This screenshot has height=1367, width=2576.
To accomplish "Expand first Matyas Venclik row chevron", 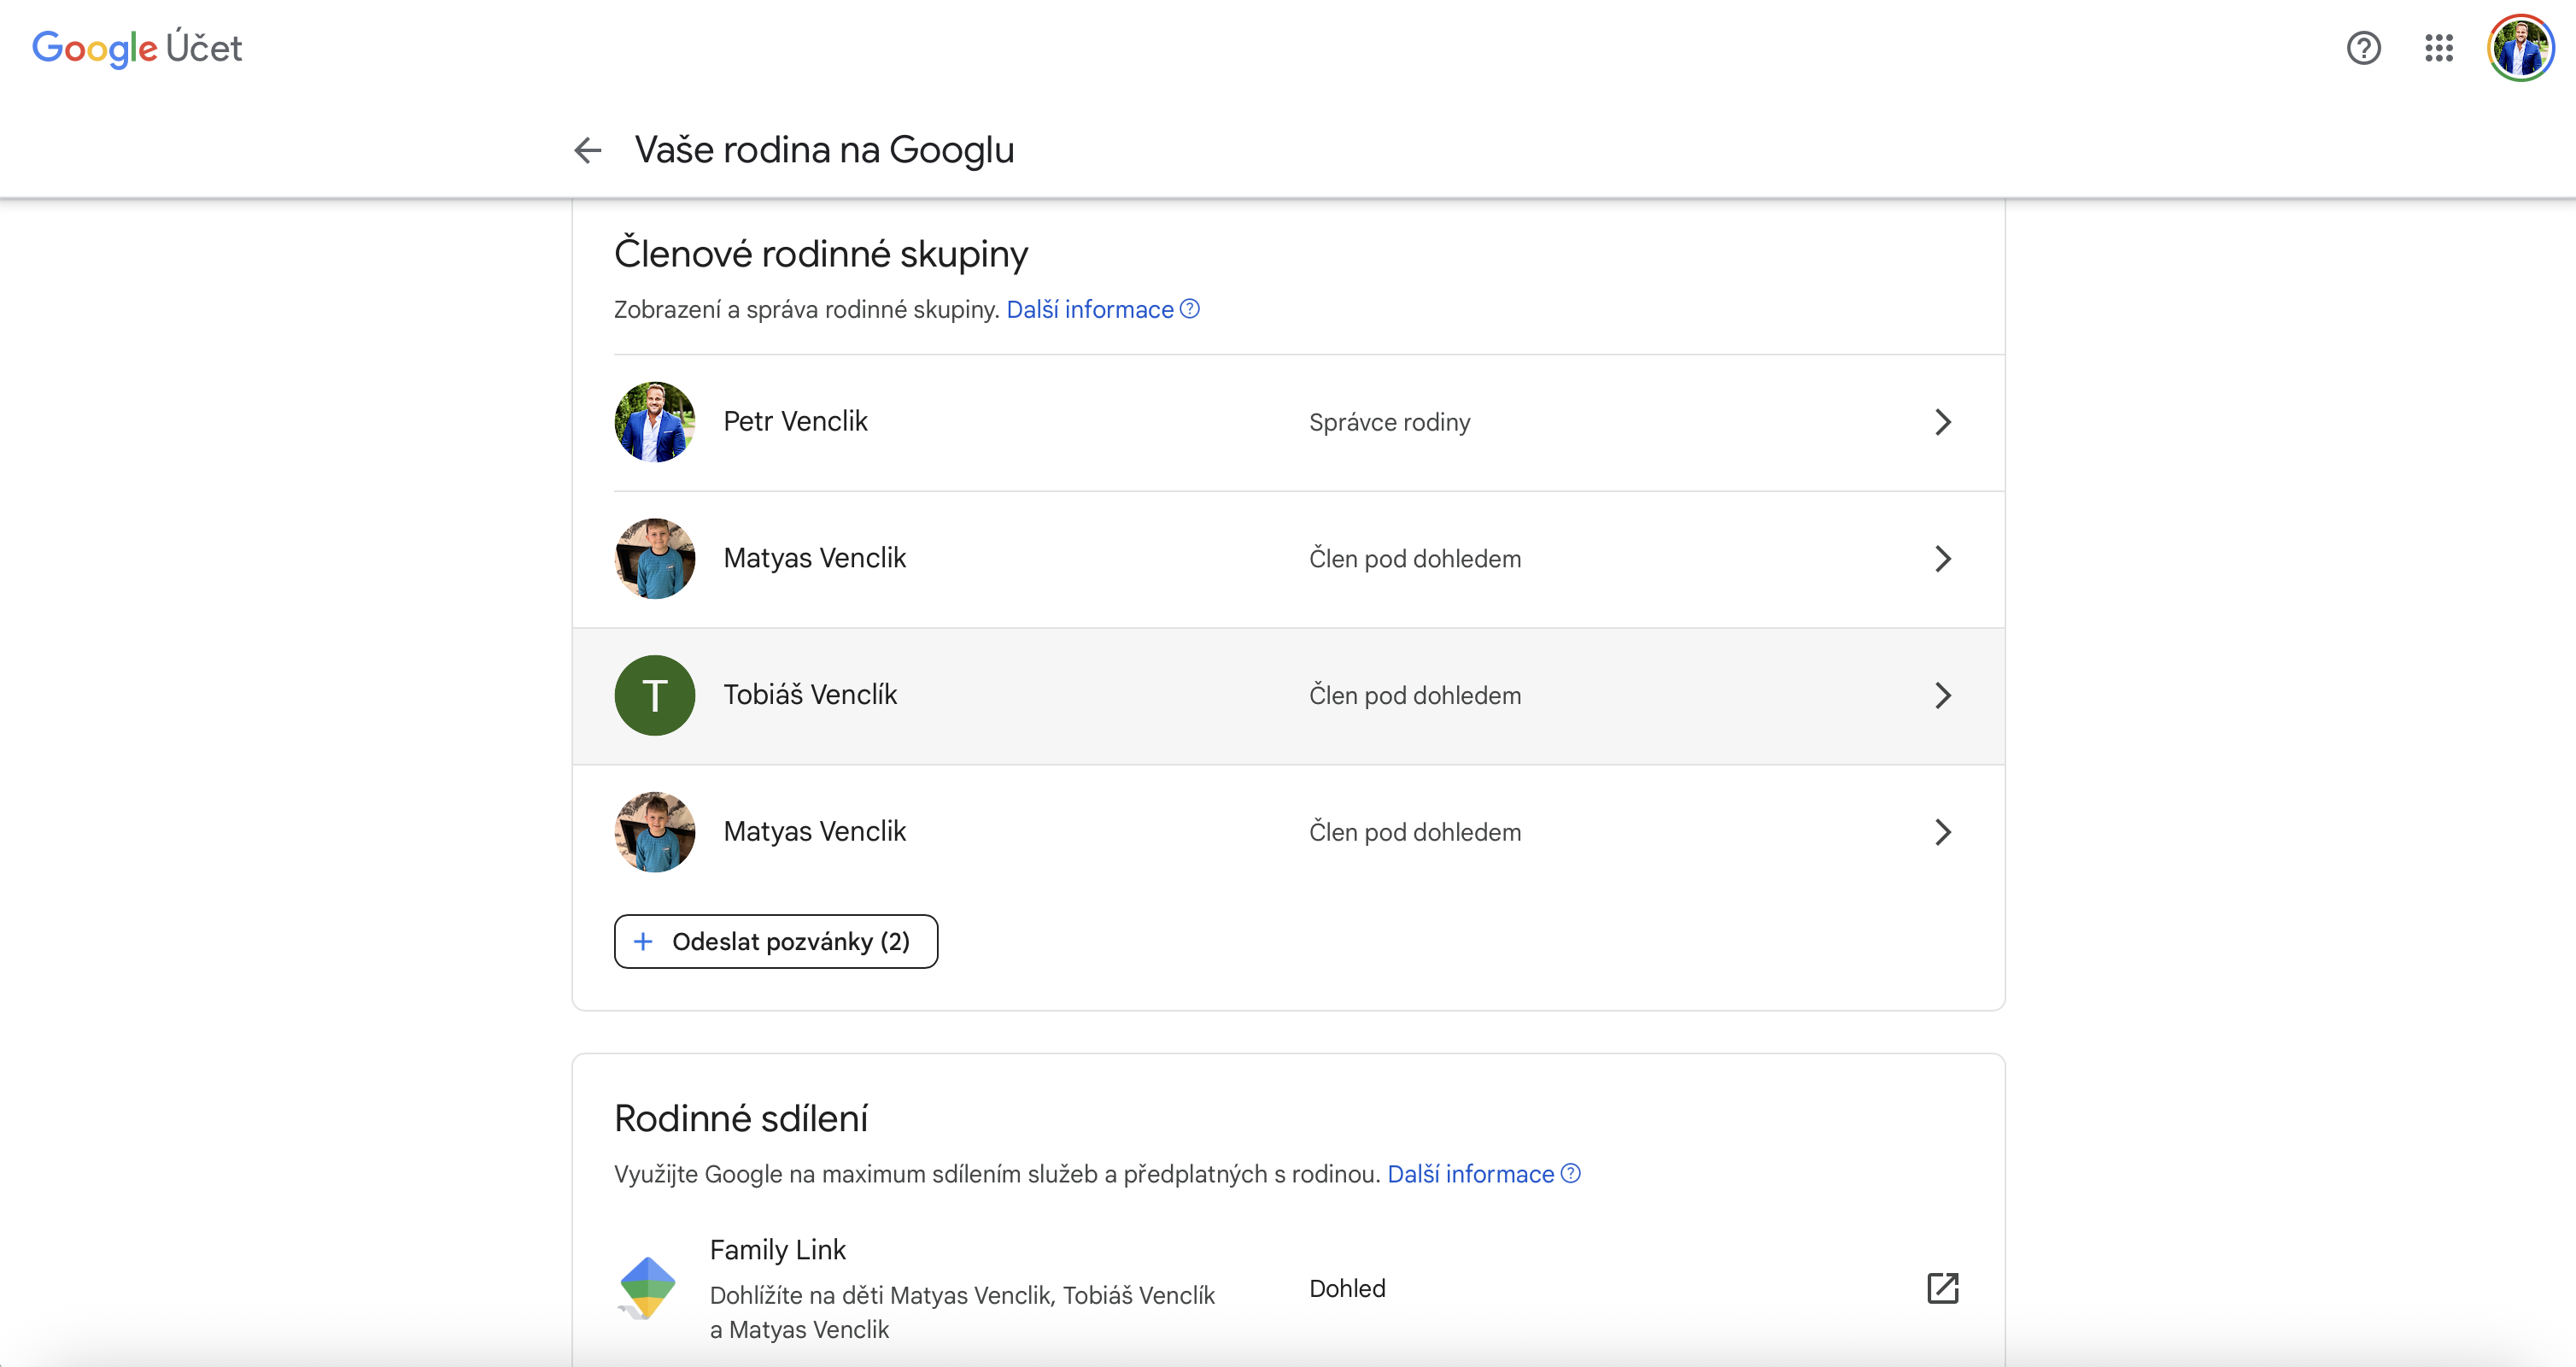I will 1942,559.
